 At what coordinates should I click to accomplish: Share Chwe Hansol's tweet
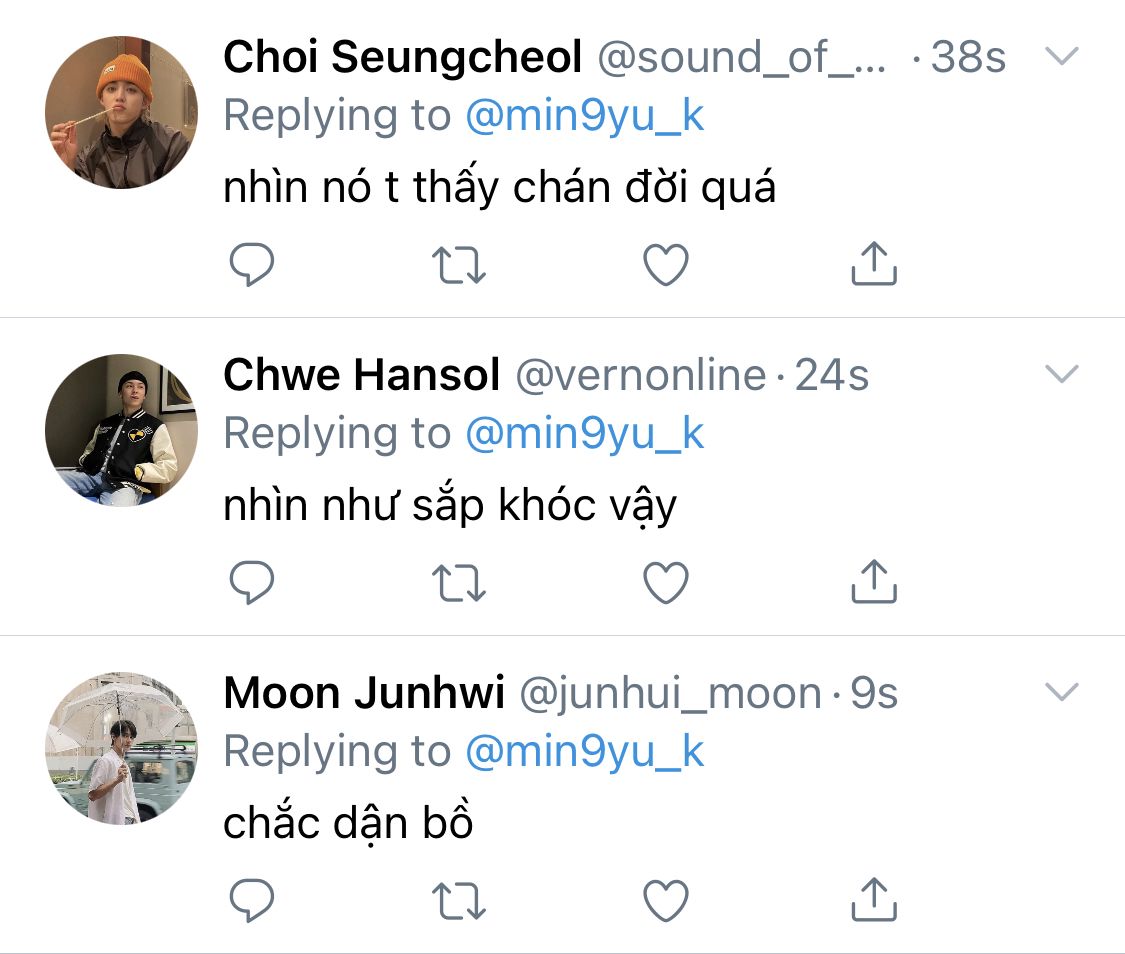click(x=873, y=581)
